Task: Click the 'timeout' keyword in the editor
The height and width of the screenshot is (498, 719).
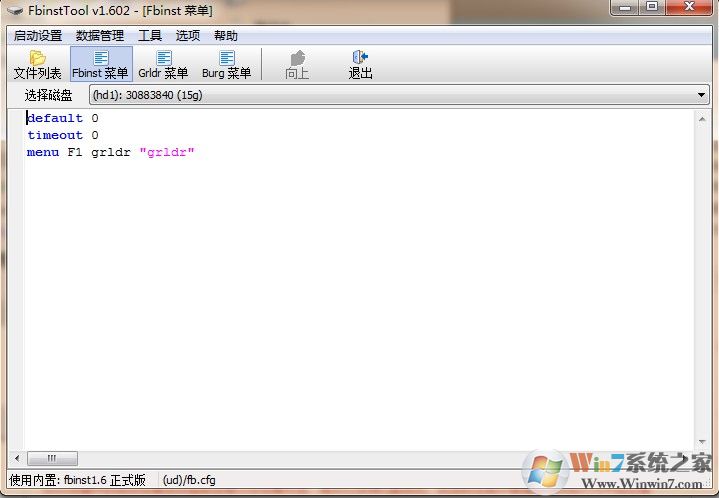Action: tap(55, 135)
